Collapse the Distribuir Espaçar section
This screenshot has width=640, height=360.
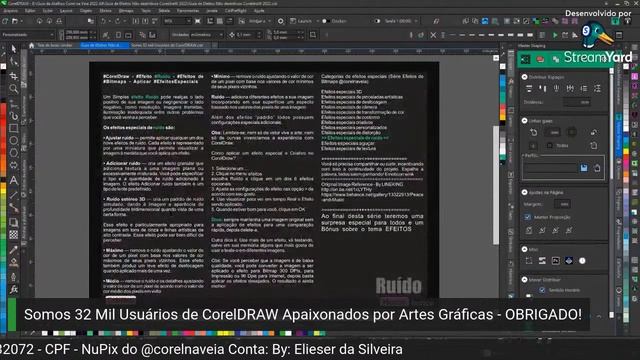524,77
